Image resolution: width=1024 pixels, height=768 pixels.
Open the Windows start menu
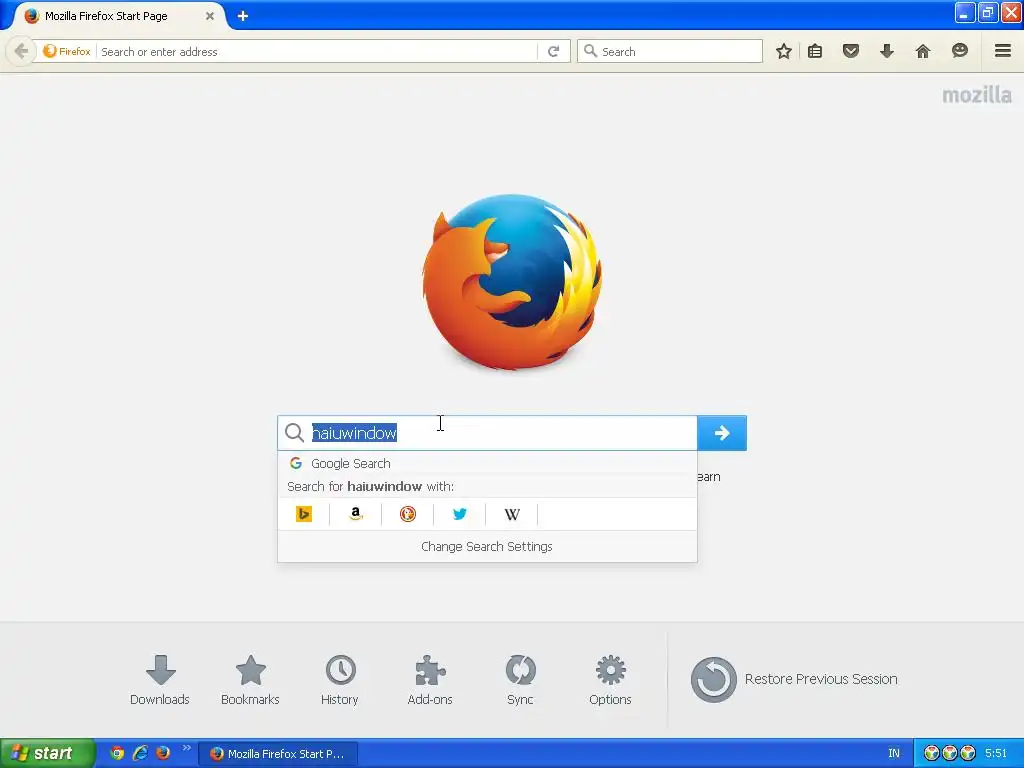(x=47, y=753)
